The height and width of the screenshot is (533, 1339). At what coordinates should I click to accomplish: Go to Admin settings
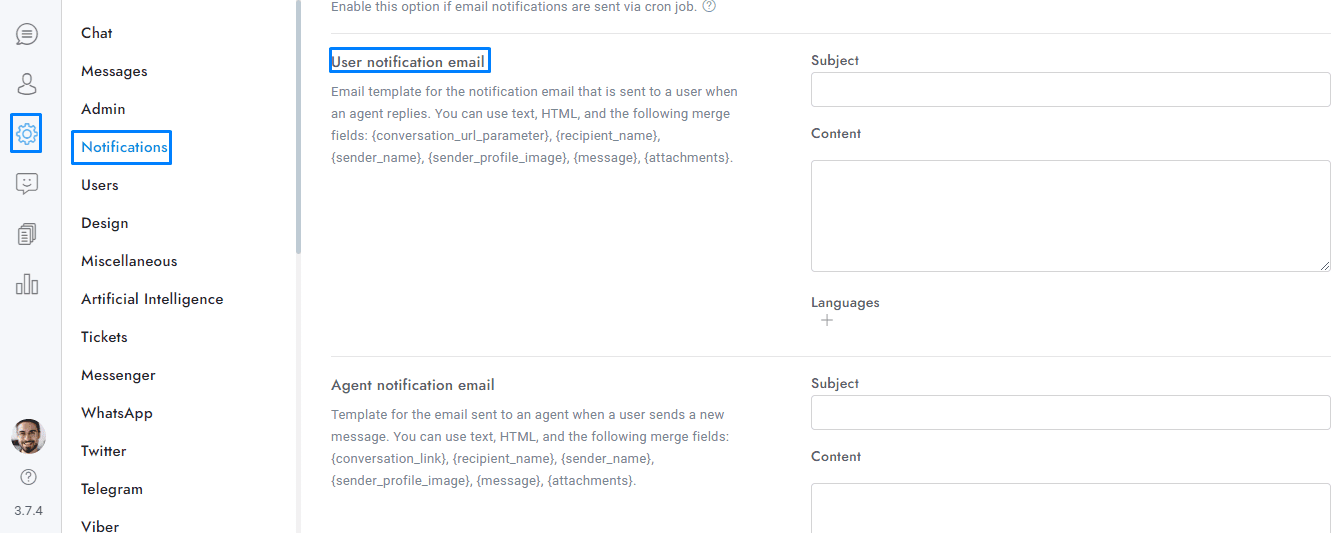(103, 109)
